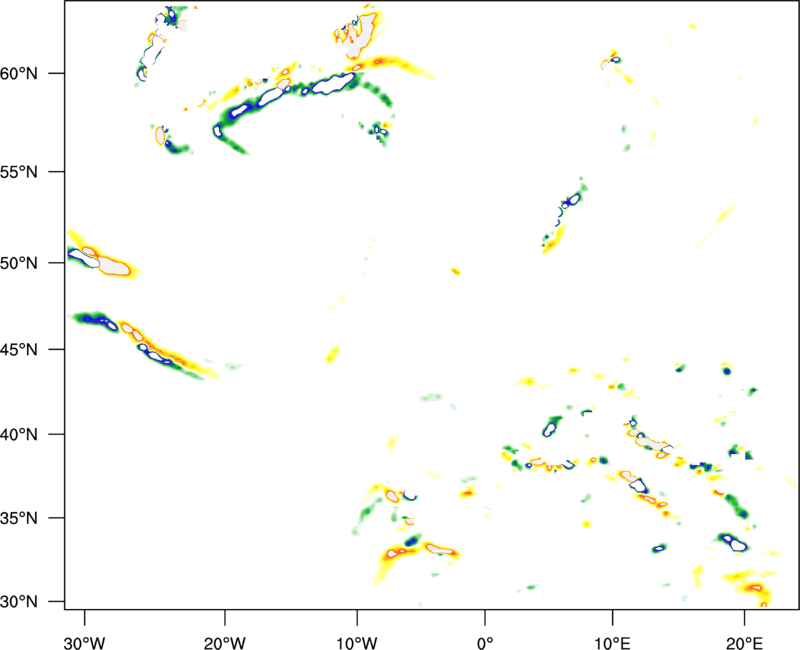Click the 20°W longitude label
This screenshot has width=800, height=650.
(x=225, y=643)
